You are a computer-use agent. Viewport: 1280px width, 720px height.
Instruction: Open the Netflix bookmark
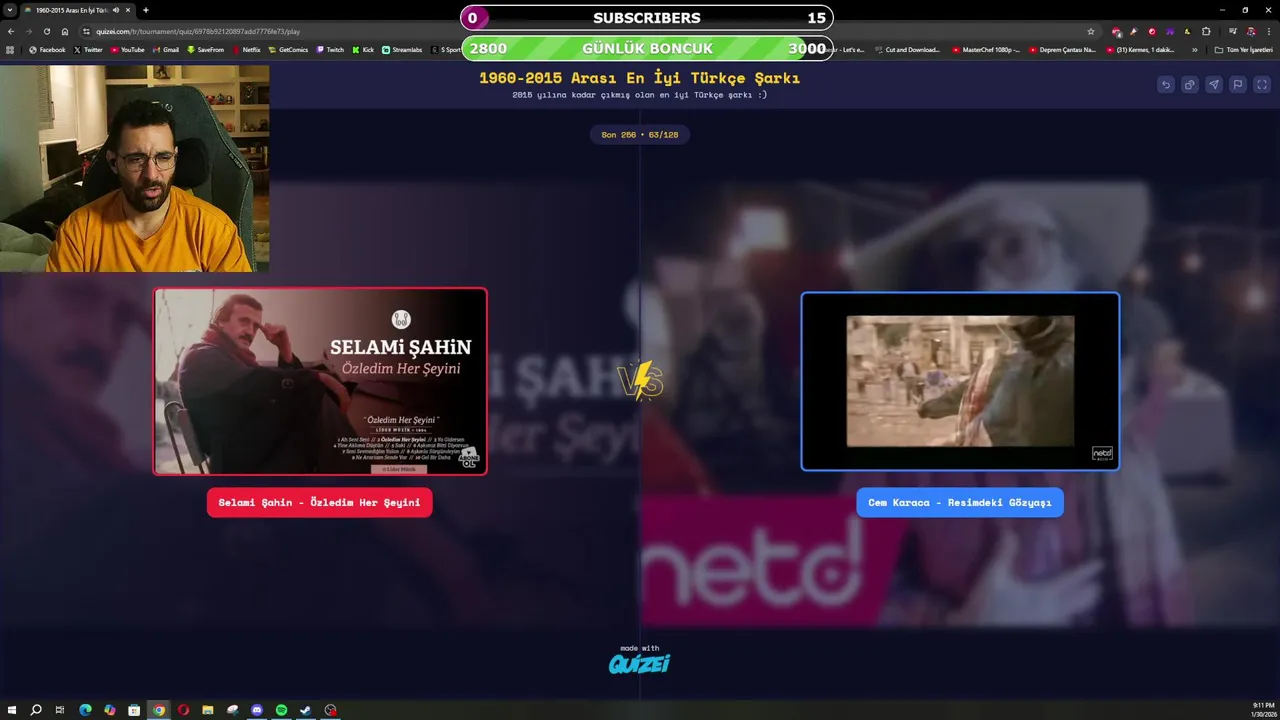click(247, 49)
